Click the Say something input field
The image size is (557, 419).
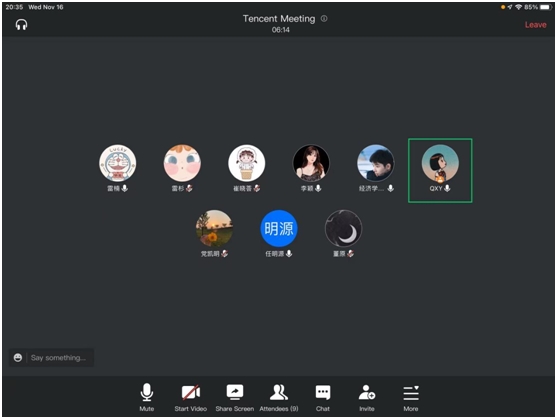(x=58, y=358)
